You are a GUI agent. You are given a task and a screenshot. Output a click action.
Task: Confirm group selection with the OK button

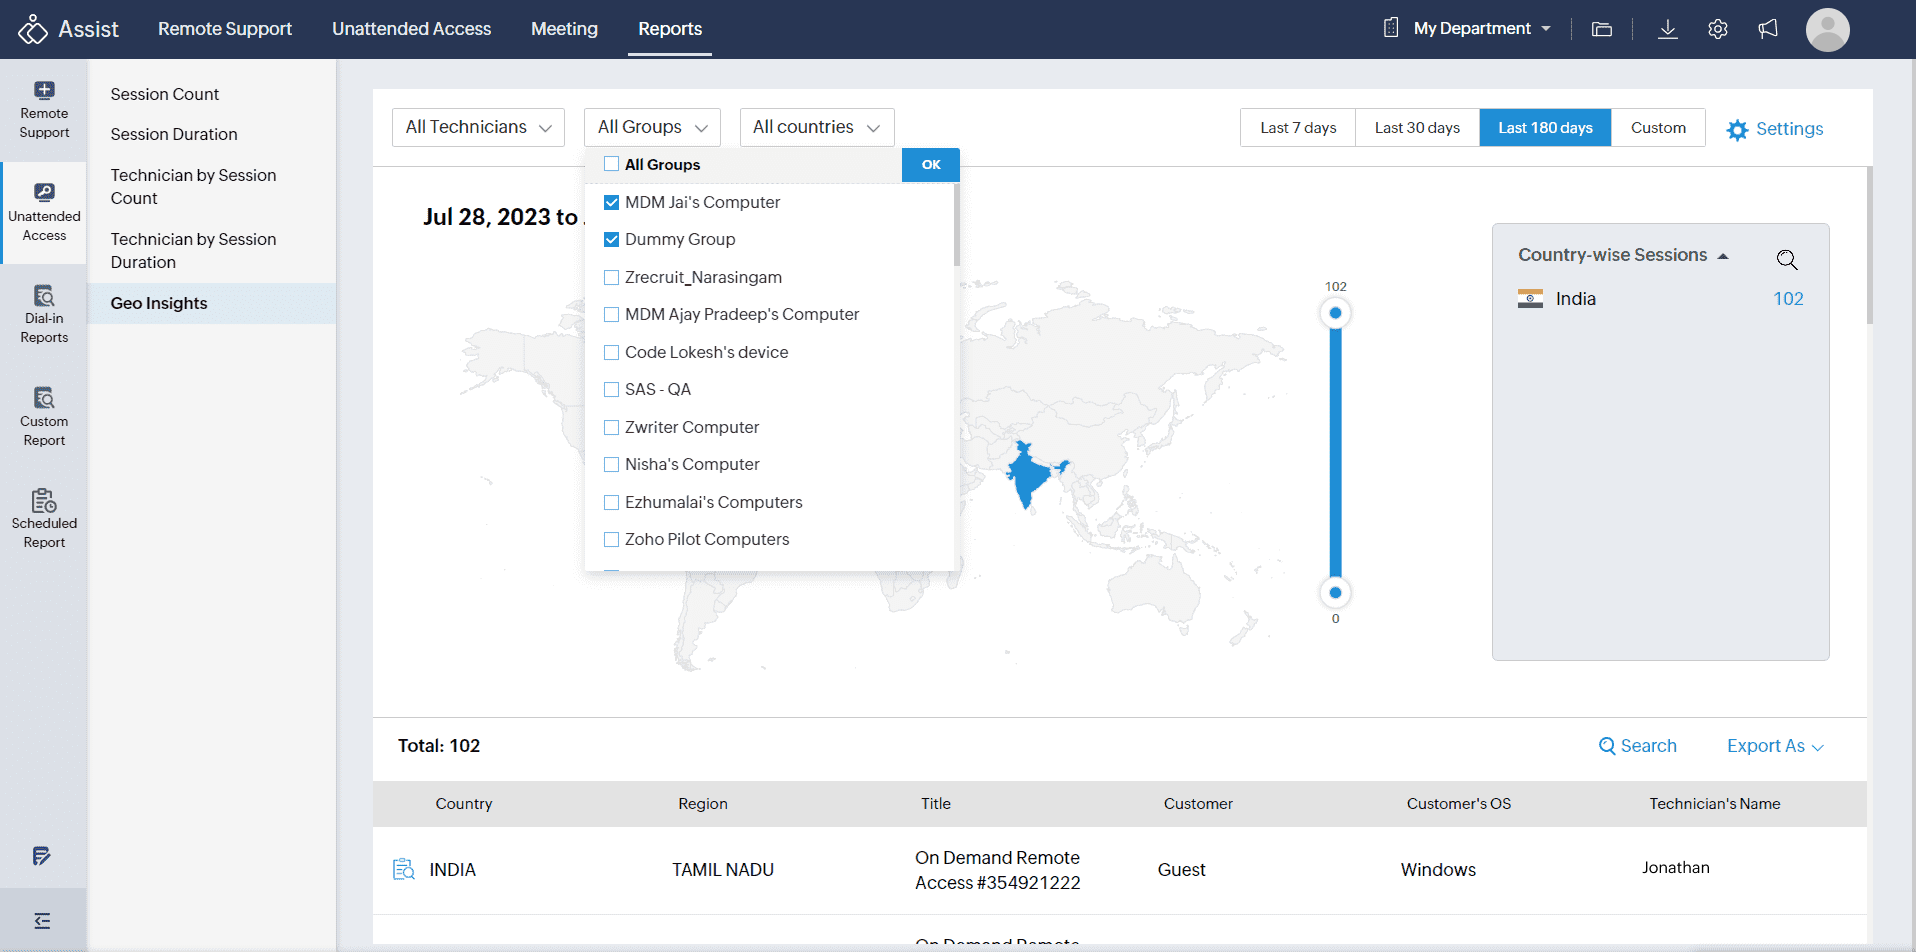pyautogui.click(x=931, y=165)
